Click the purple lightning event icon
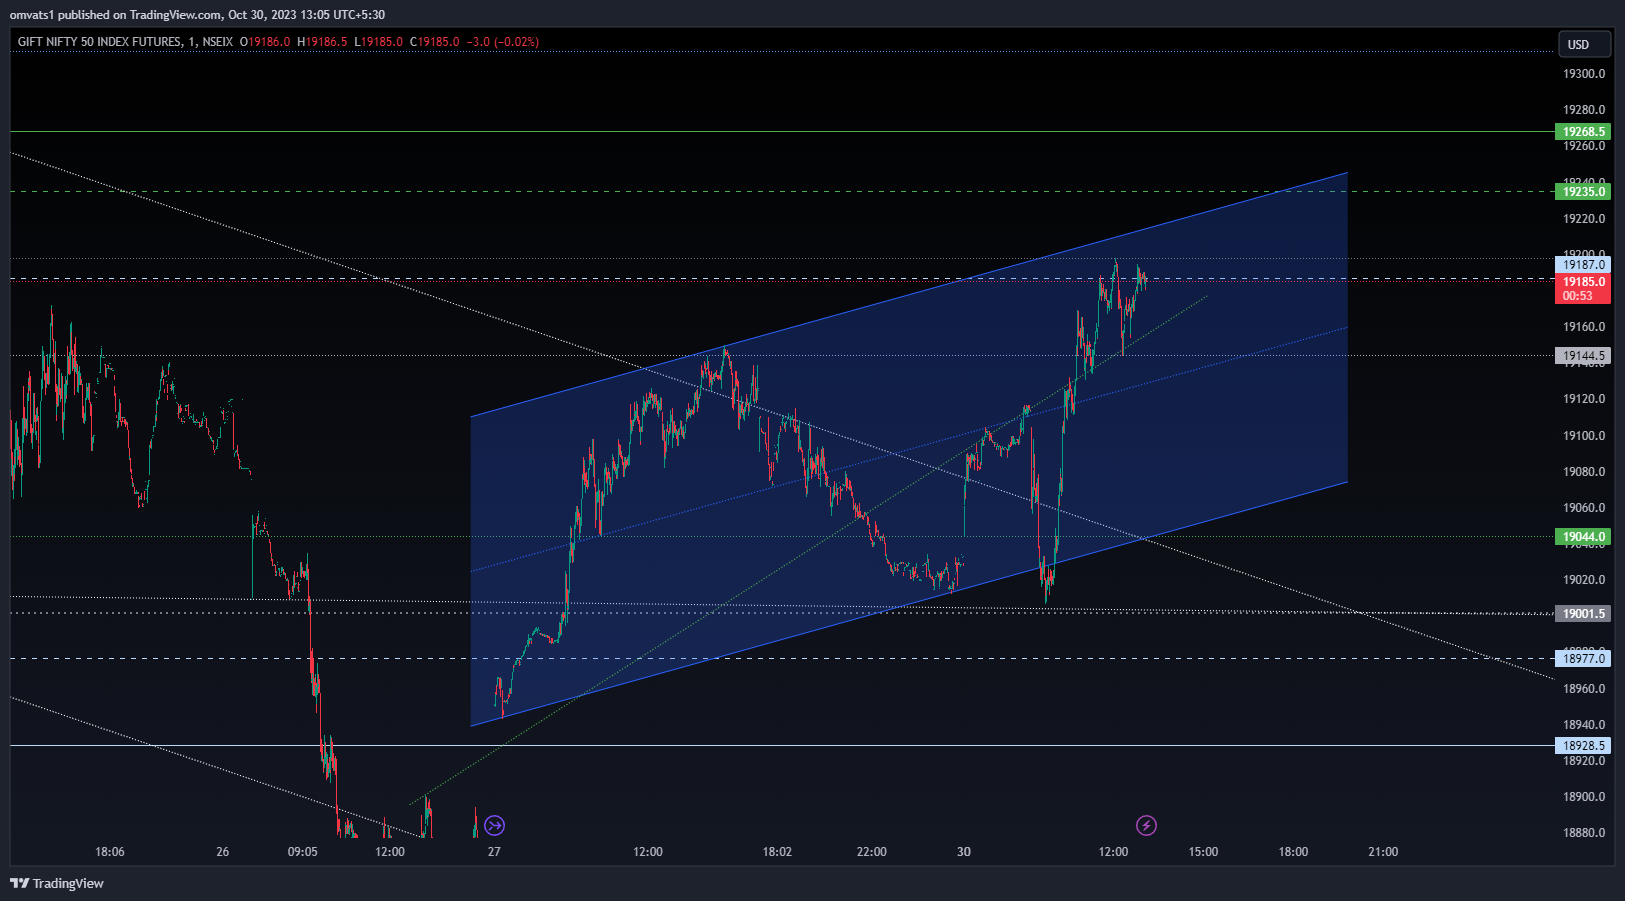The height and width of the screenshot is (901, 1625). [x=1146, y=825]
